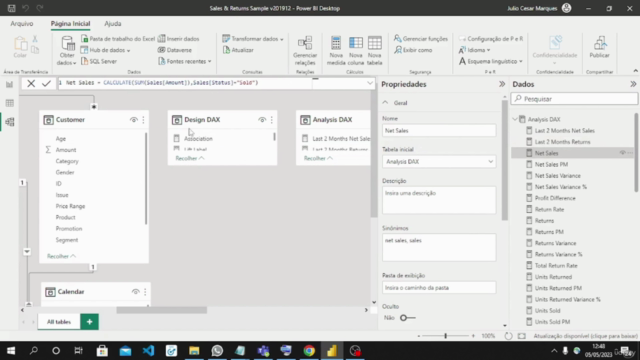
Task: Click the Atualizar refresh button
Action: pyautogui.click(x=238, y=50)
